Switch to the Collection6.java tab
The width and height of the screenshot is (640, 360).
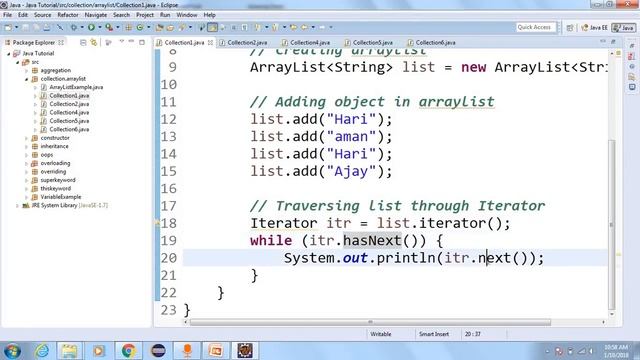pyautogui.click(x=436, y=42)
